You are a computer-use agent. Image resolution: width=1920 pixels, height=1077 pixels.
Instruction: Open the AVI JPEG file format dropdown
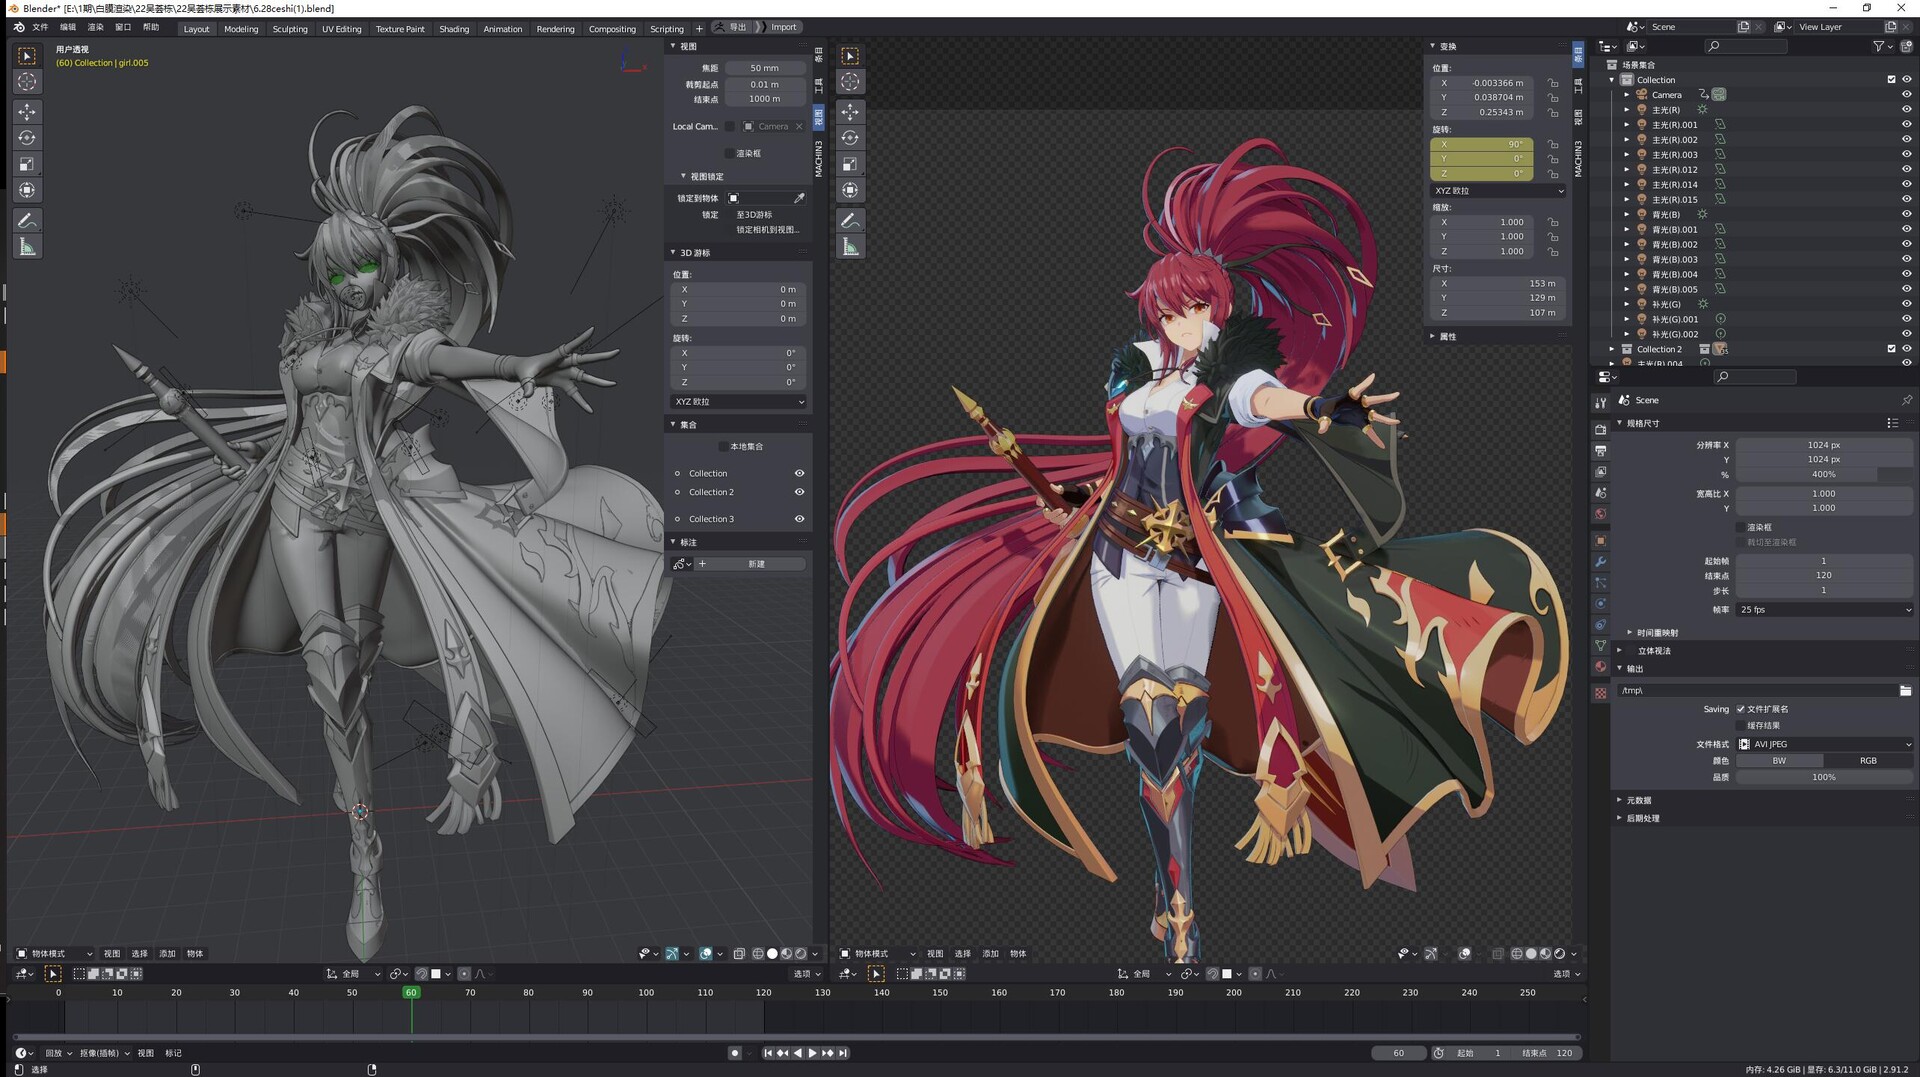tap(1825, 744)
